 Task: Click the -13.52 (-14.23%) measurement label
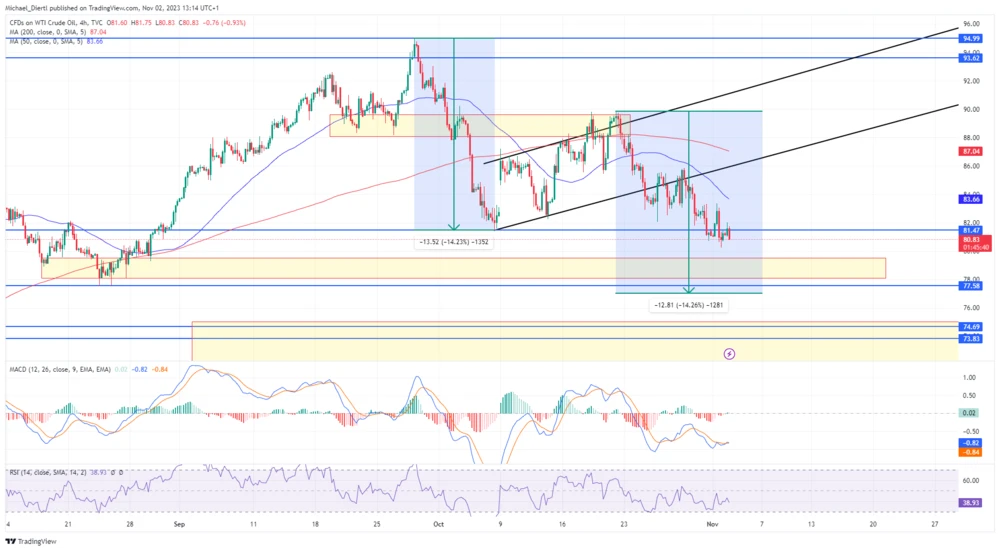(x=453, y=242)
